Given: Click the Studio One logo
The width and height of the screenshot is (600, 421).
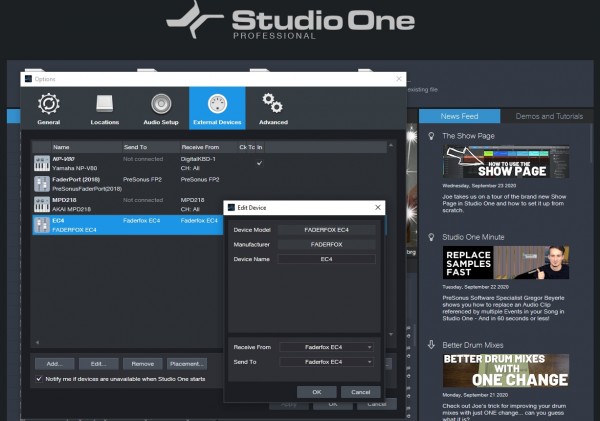Looking at the screenshot, I should click(x=291, y=20).
